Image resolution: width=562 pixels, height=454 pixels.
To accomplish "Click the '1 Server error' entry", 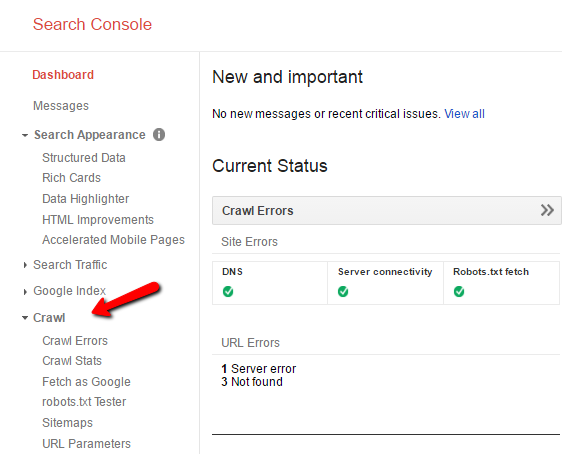I will point(259,369).
